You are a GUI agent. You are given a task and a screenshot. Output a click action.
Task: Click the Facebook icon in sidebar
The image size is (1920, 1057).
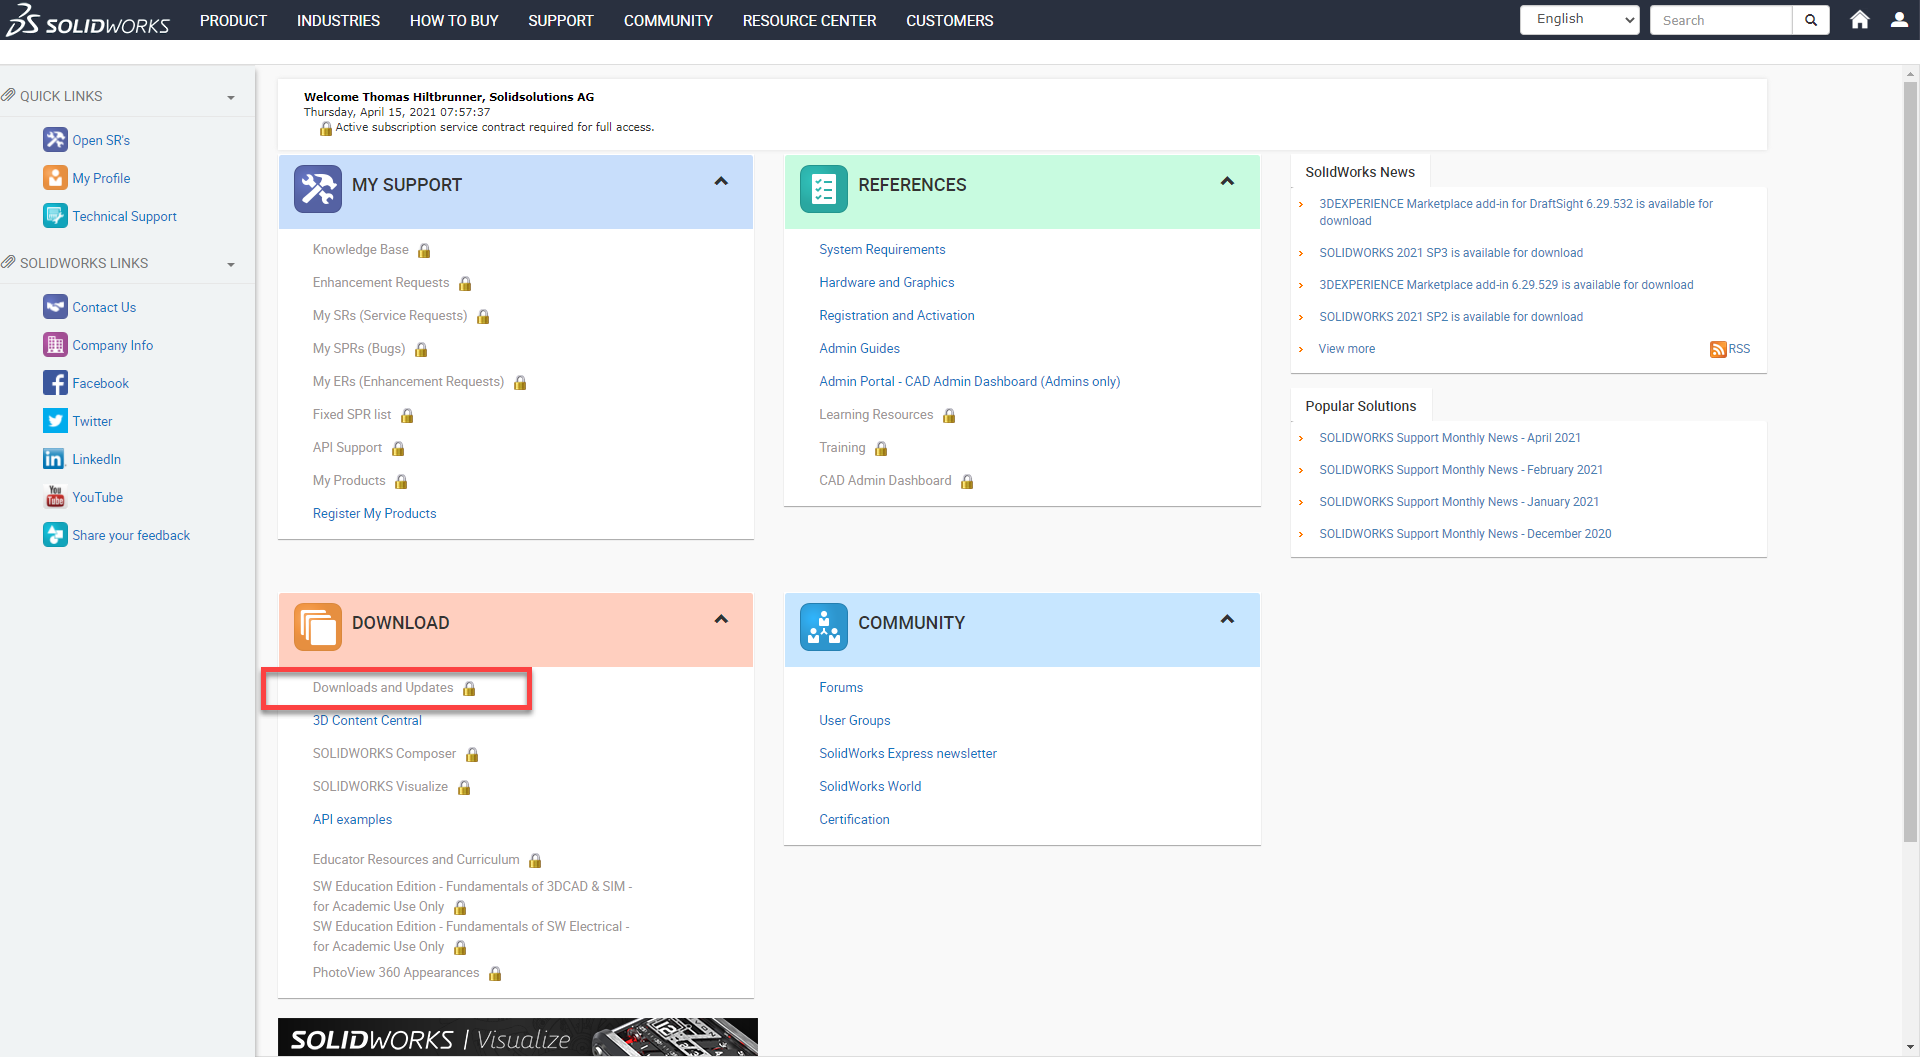[x=55, y=383]
